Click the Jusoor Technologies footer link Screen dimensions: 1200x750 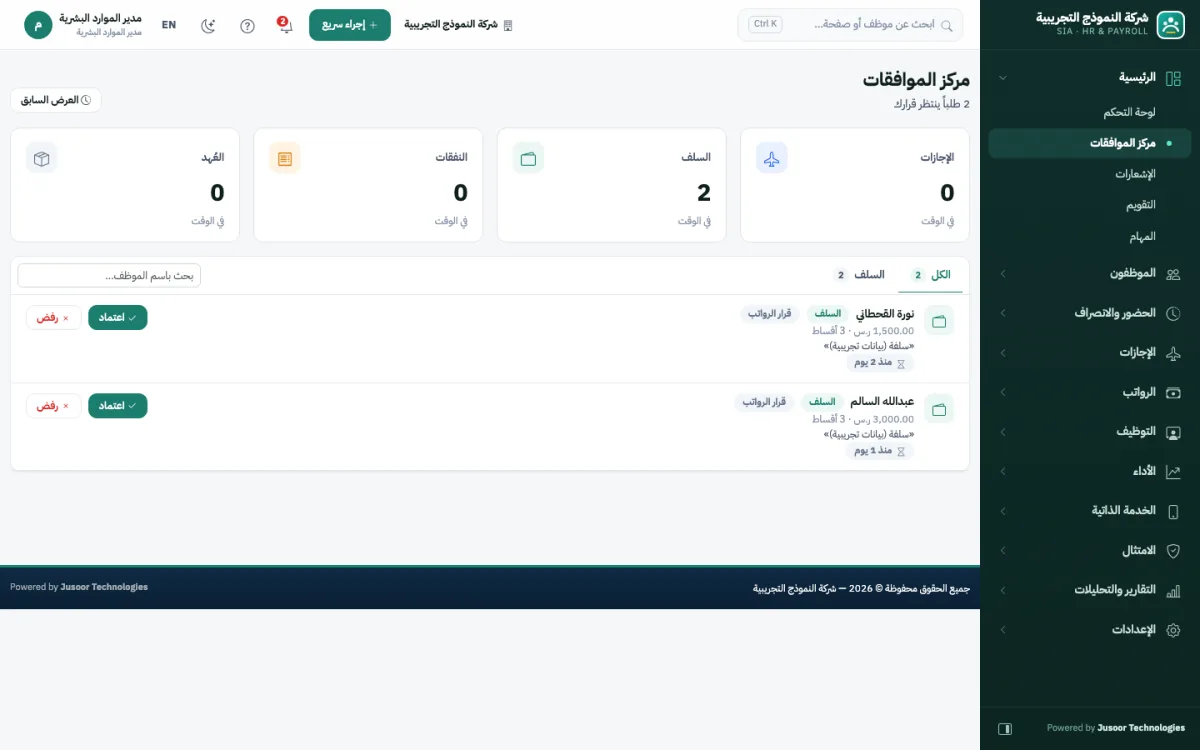[x=104, y=587]
